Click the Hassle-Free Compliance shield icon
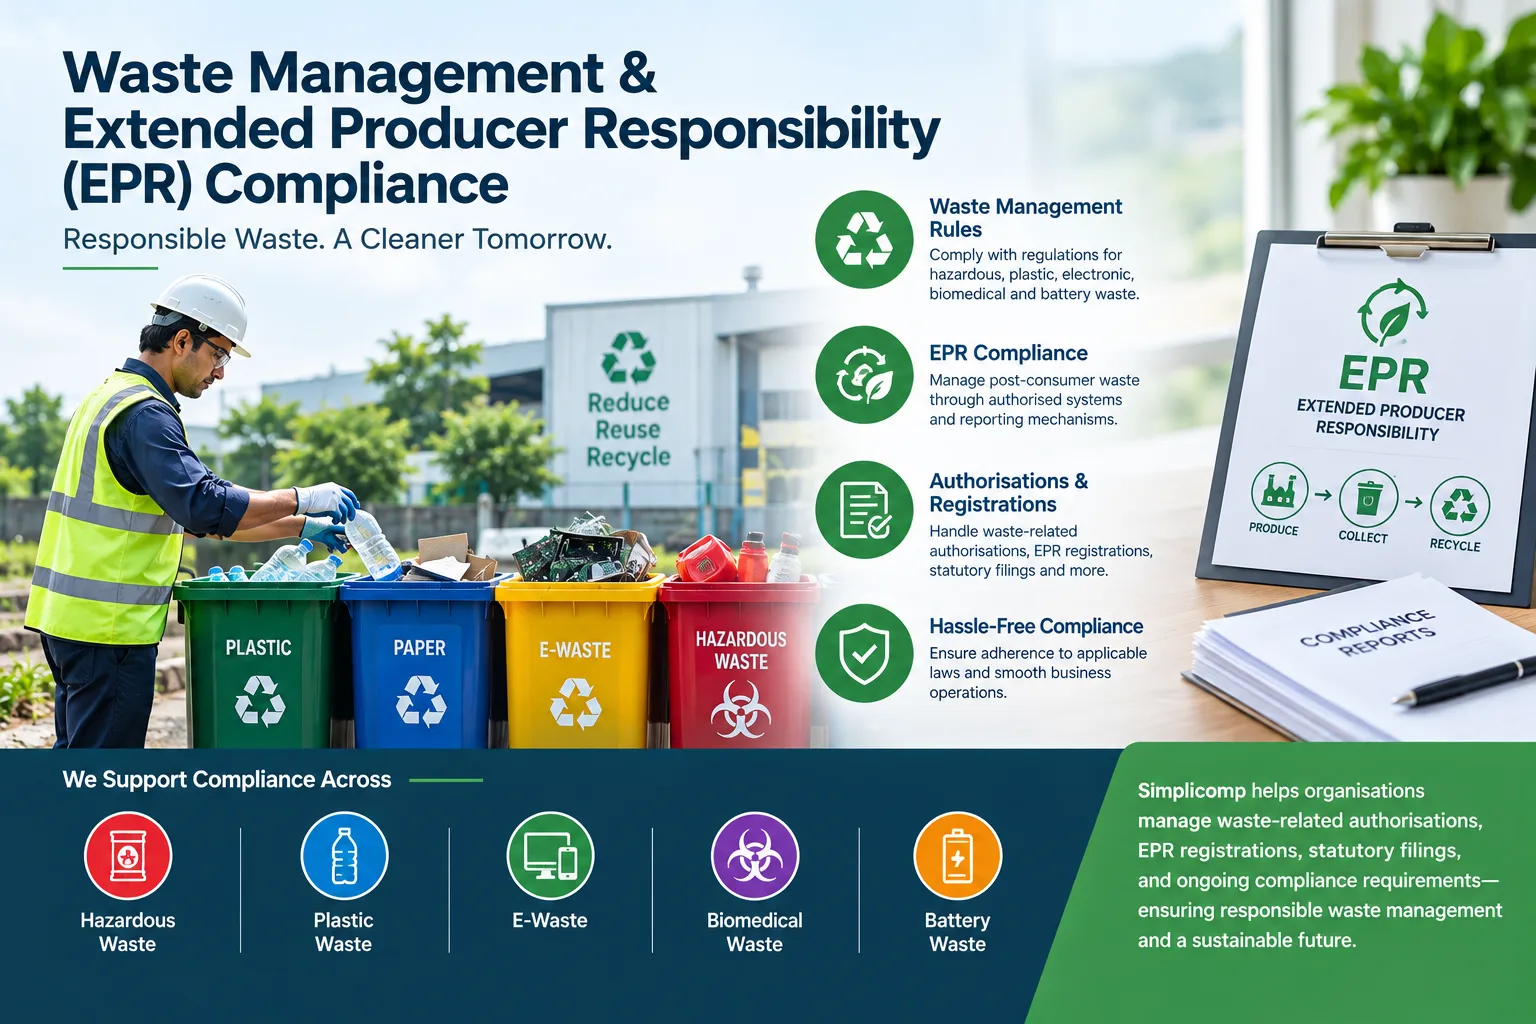Screen dimensions: 1536x1024 [x=864, y=653]
